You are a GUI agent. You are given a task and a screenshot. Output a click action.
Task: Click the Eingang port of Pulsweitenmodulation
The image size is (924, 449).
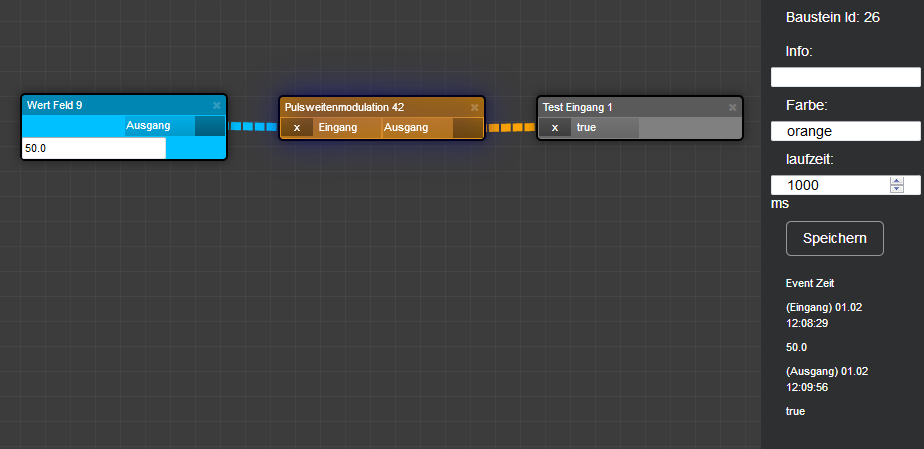pos(348,128)
